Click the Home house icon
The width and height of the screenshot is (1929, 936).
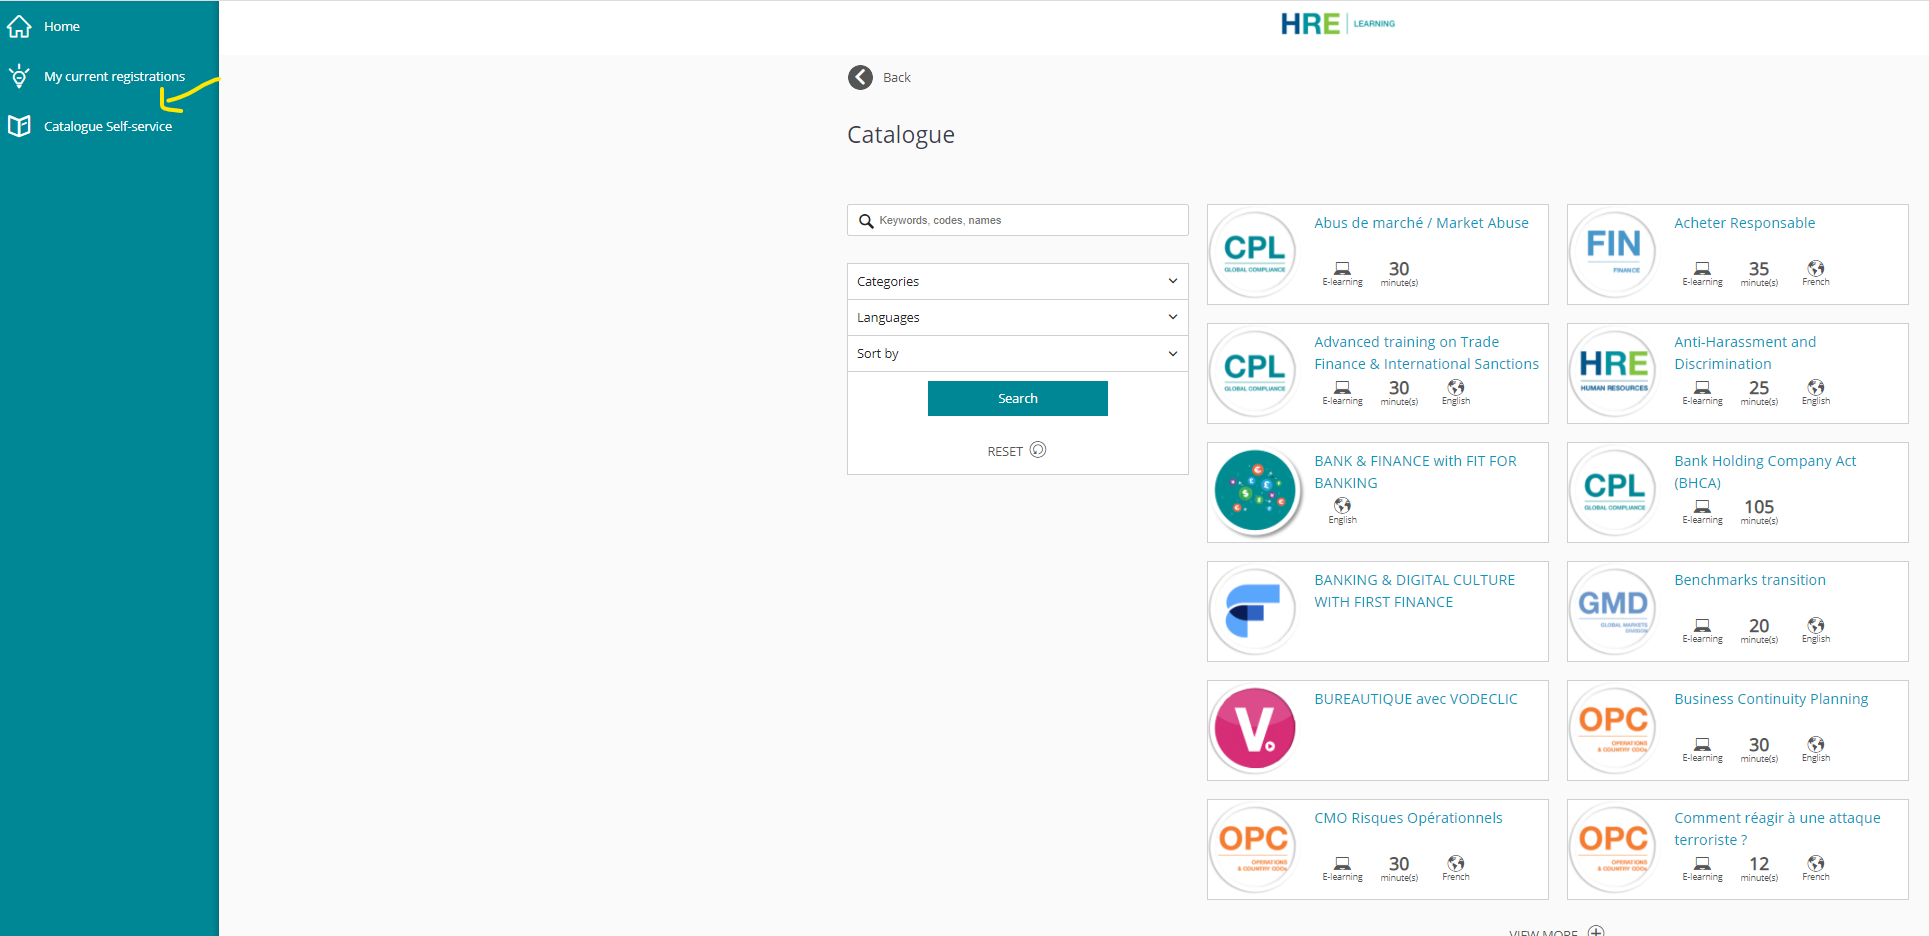(19, 27)
